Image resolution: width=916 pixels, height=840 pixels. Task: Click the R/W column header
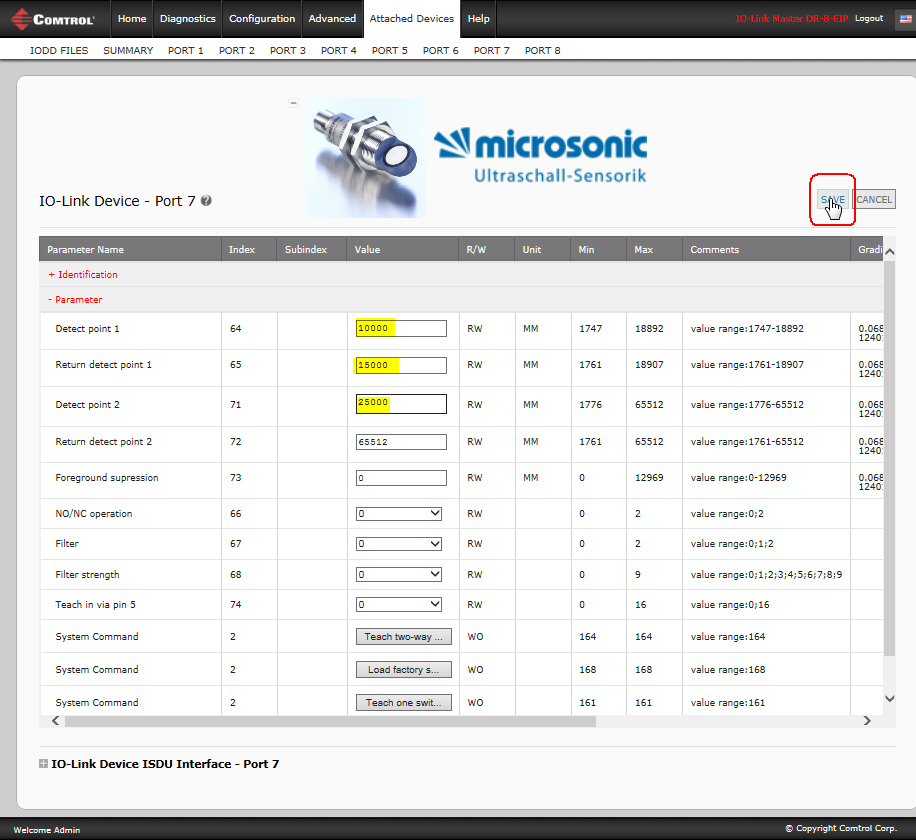point(487,249)
